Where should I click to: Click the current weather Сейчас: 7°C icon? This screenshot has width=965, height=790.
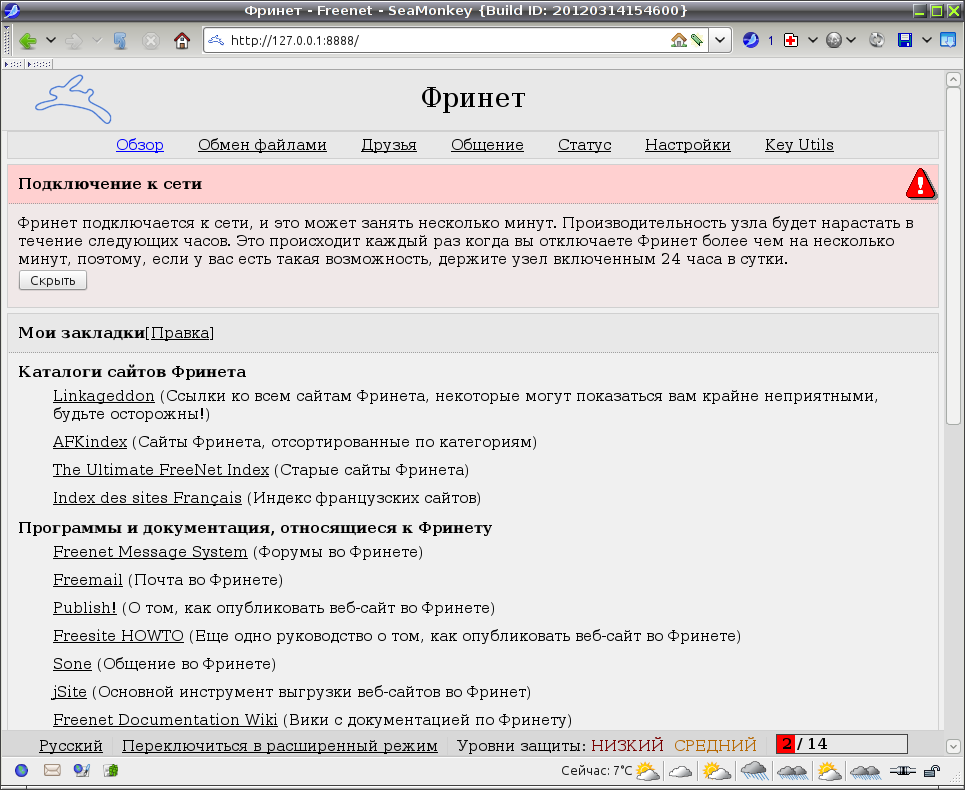647,771
